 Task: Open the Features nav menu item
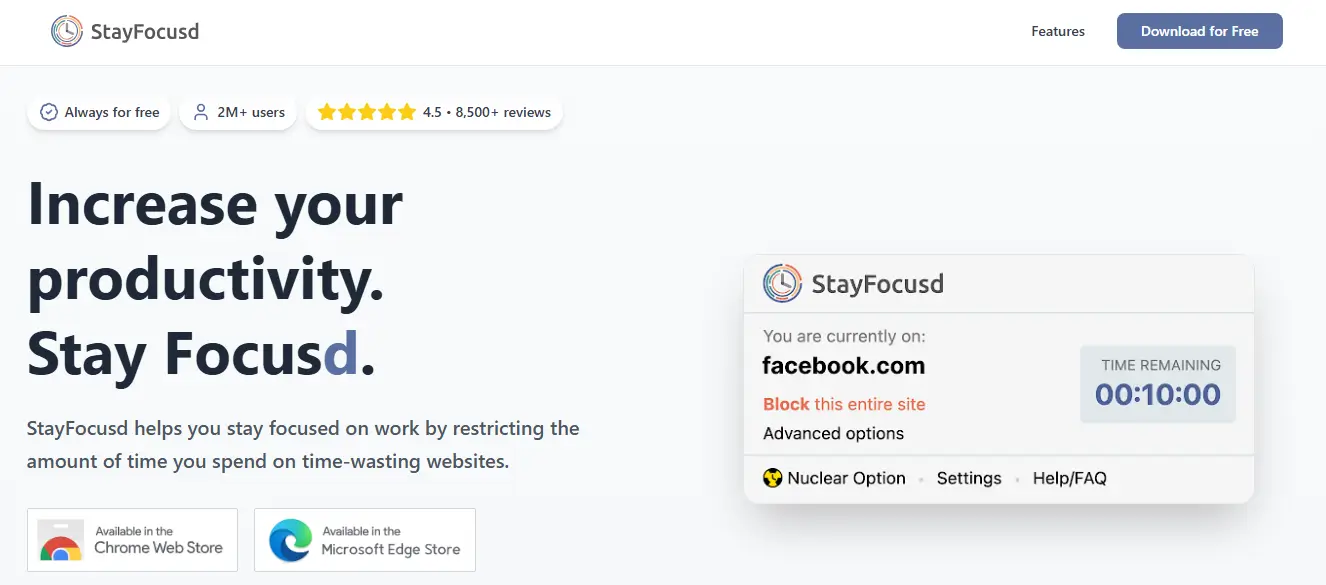tap(1058, 31)
